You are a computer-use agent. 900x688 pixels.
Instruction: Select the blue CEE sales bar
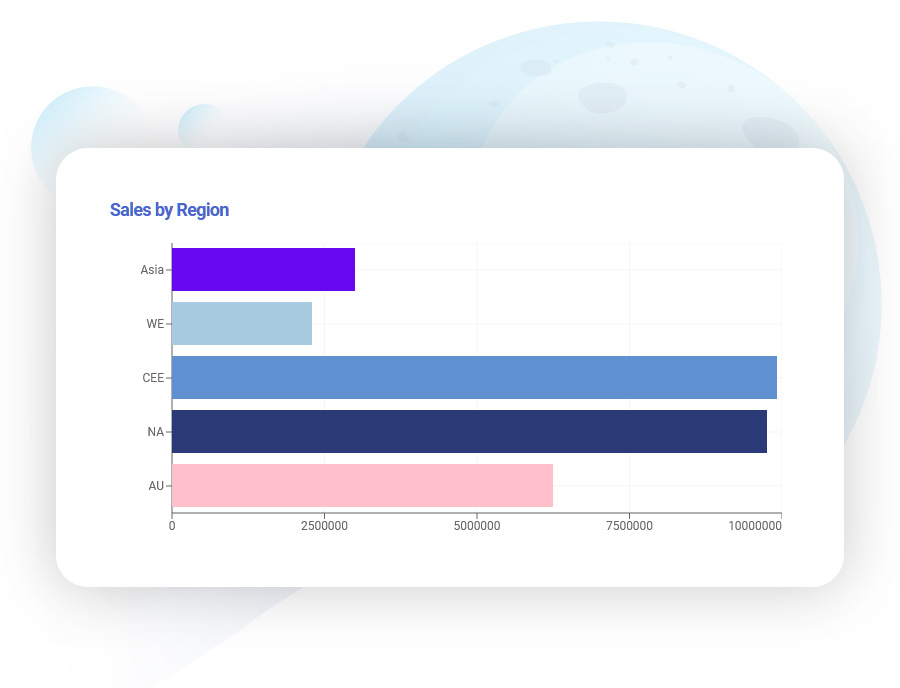(475, 378)
